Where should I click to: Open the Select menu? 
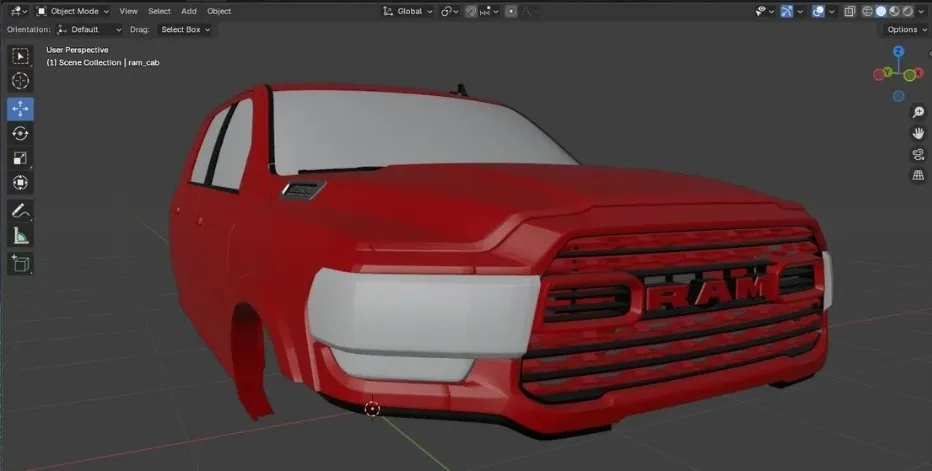pyautogui.click(x=159, y=11)
